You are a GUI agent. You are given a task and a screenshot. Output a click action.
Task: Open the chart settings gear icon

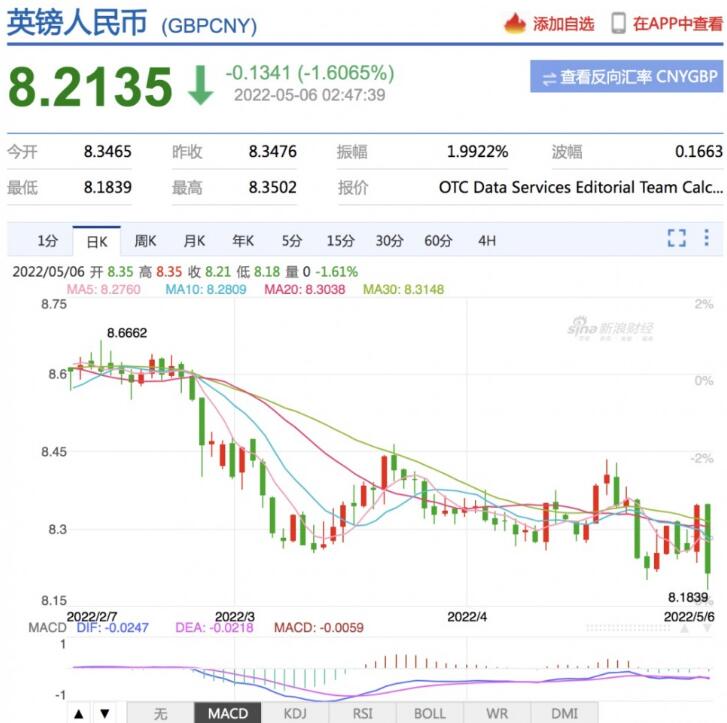(707, 238)
